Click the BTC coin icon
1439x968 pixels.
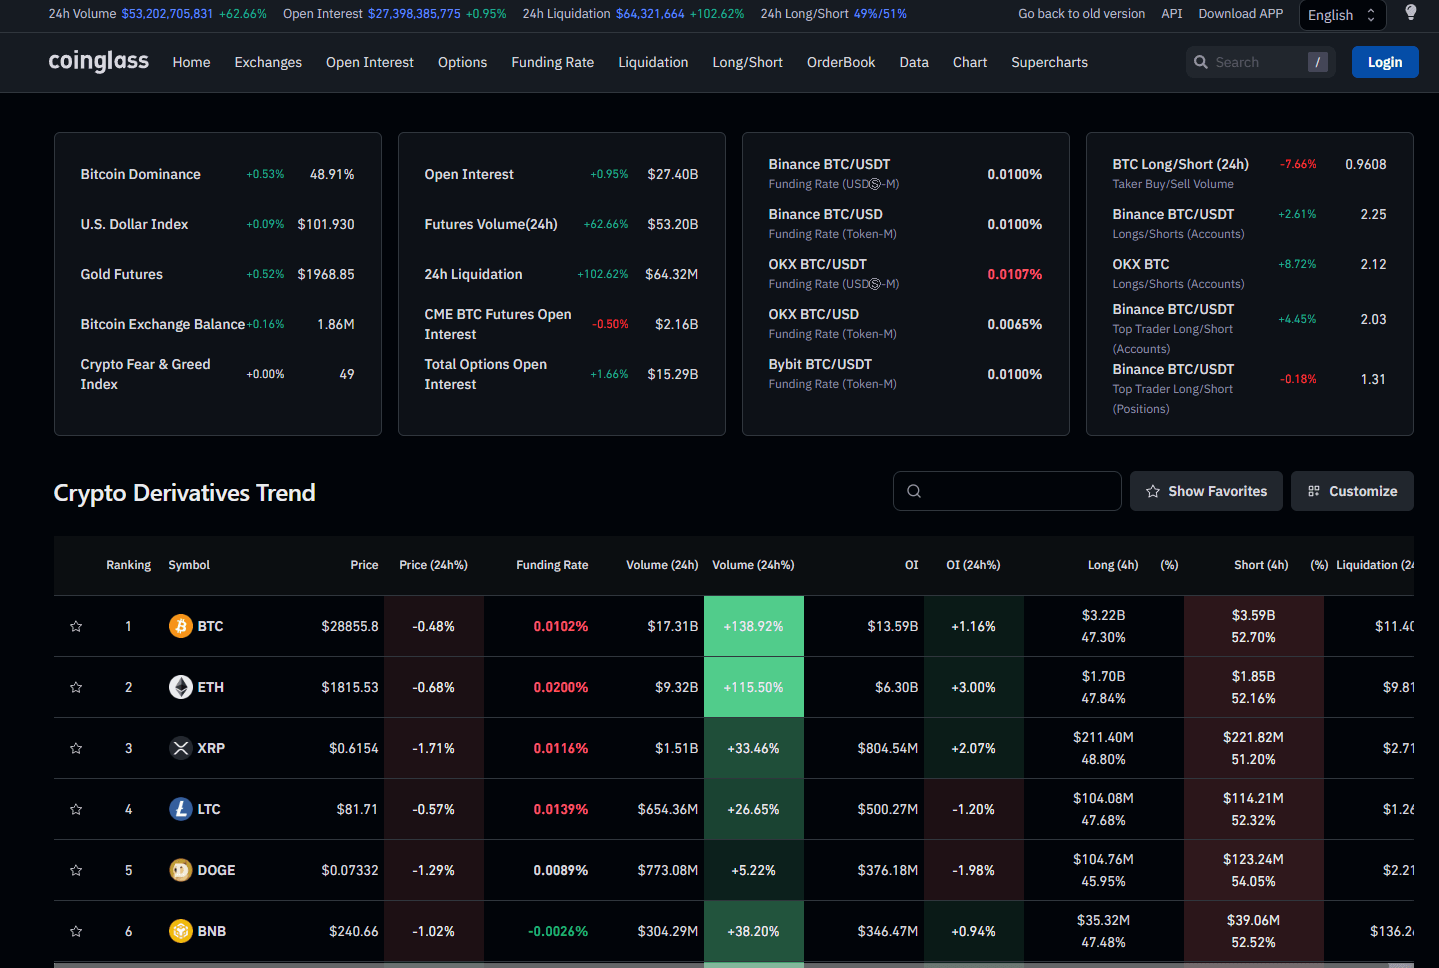181,626
